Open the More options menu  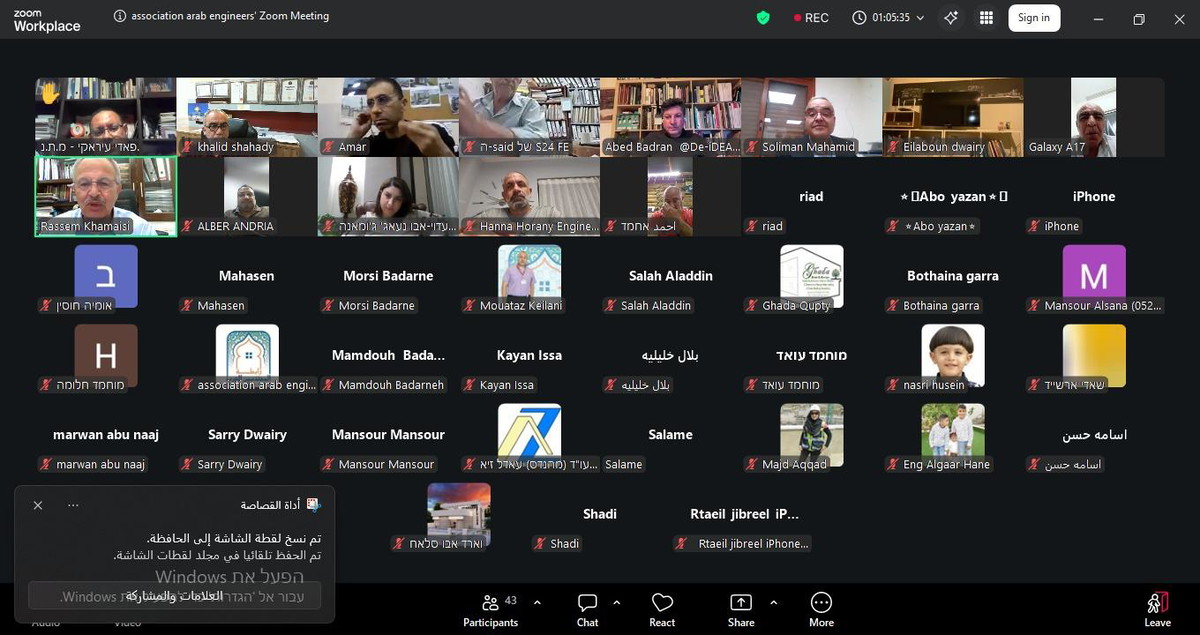[821, 610]
